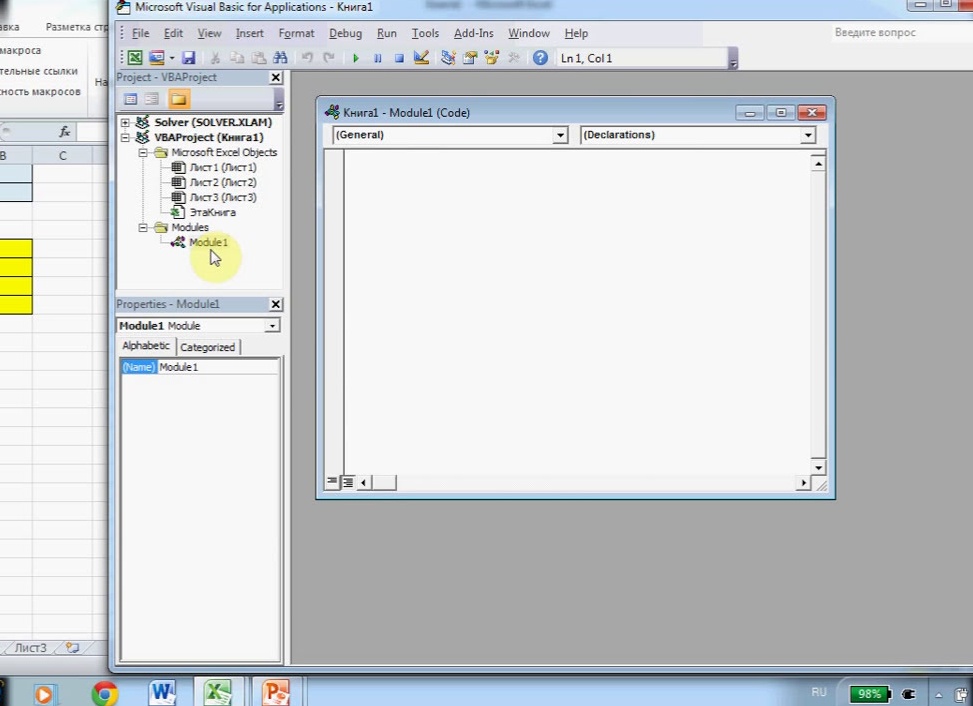
Task: Click the Toolbox wrench icon
Action: point(513,58)
